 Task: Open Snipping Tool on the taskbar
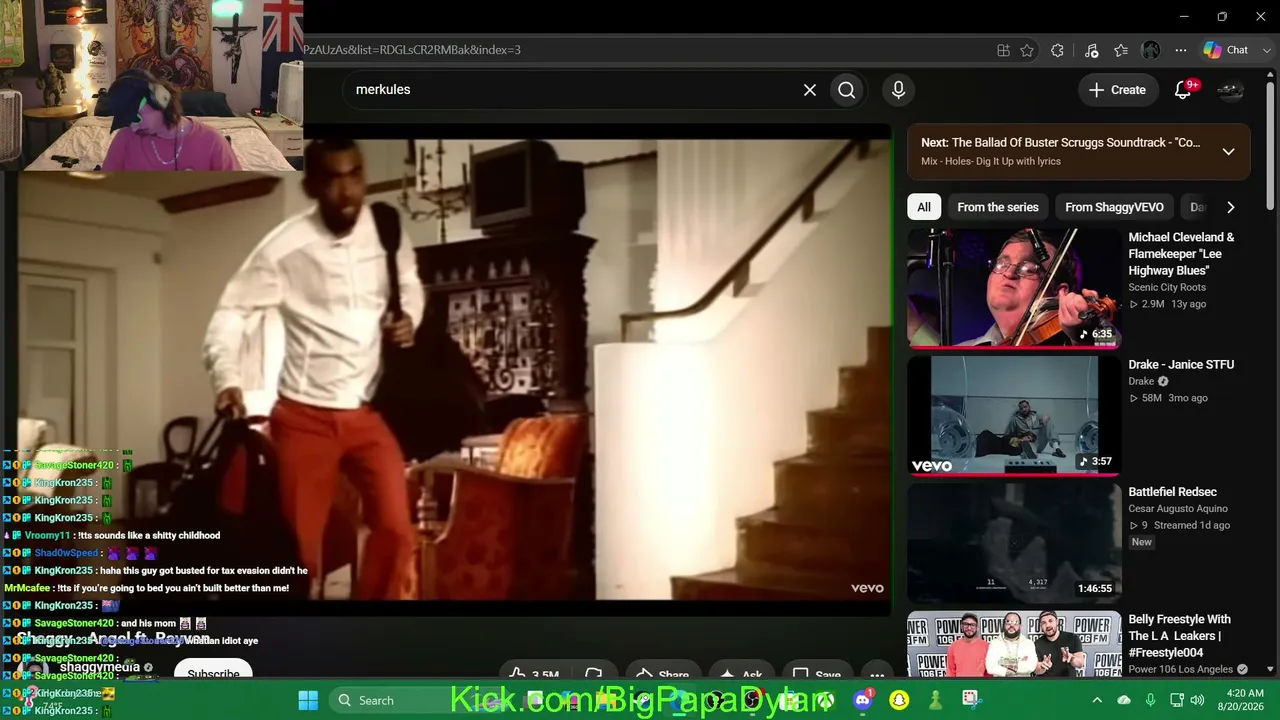click(970, 699)
